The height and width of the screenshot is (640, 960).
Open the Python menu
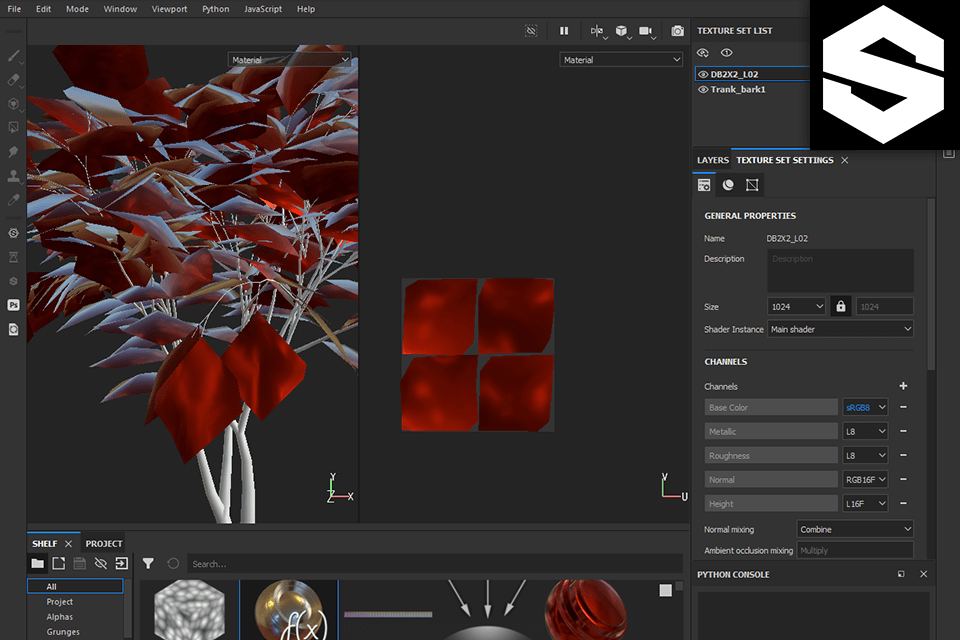tap(216, 9)
